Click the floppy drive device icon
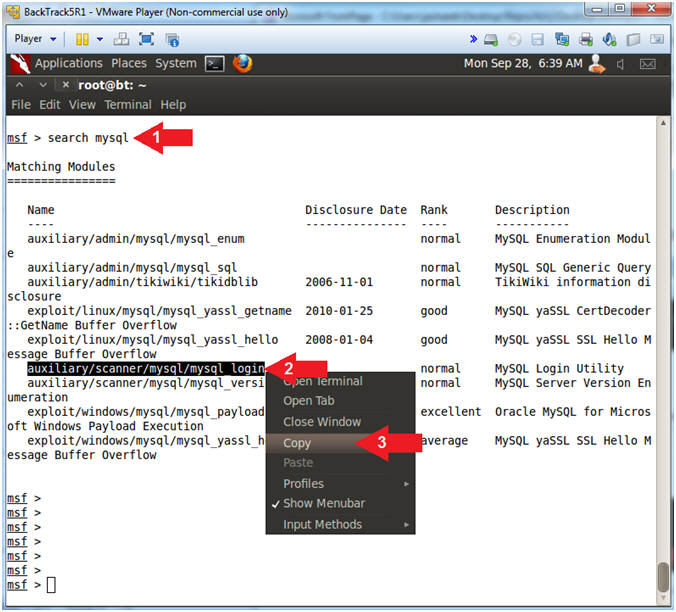The height and width of the screenshot is (612, 676). pos(537,40)
